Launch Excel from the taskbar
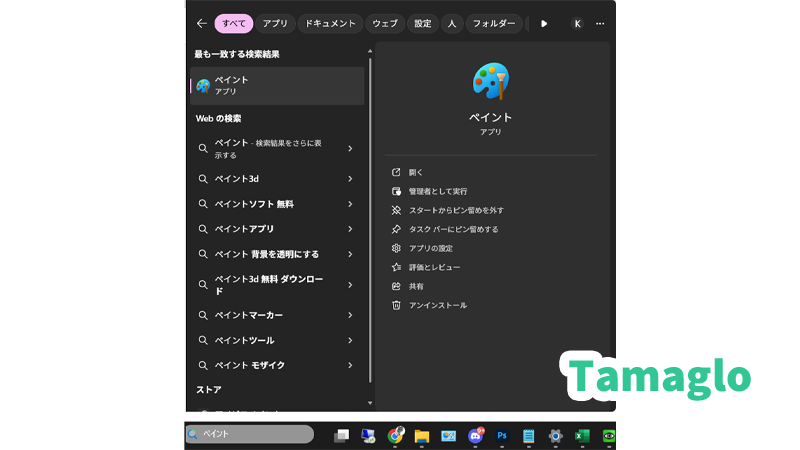Screen dimensions: 800x450 click(x=582, y=436)
